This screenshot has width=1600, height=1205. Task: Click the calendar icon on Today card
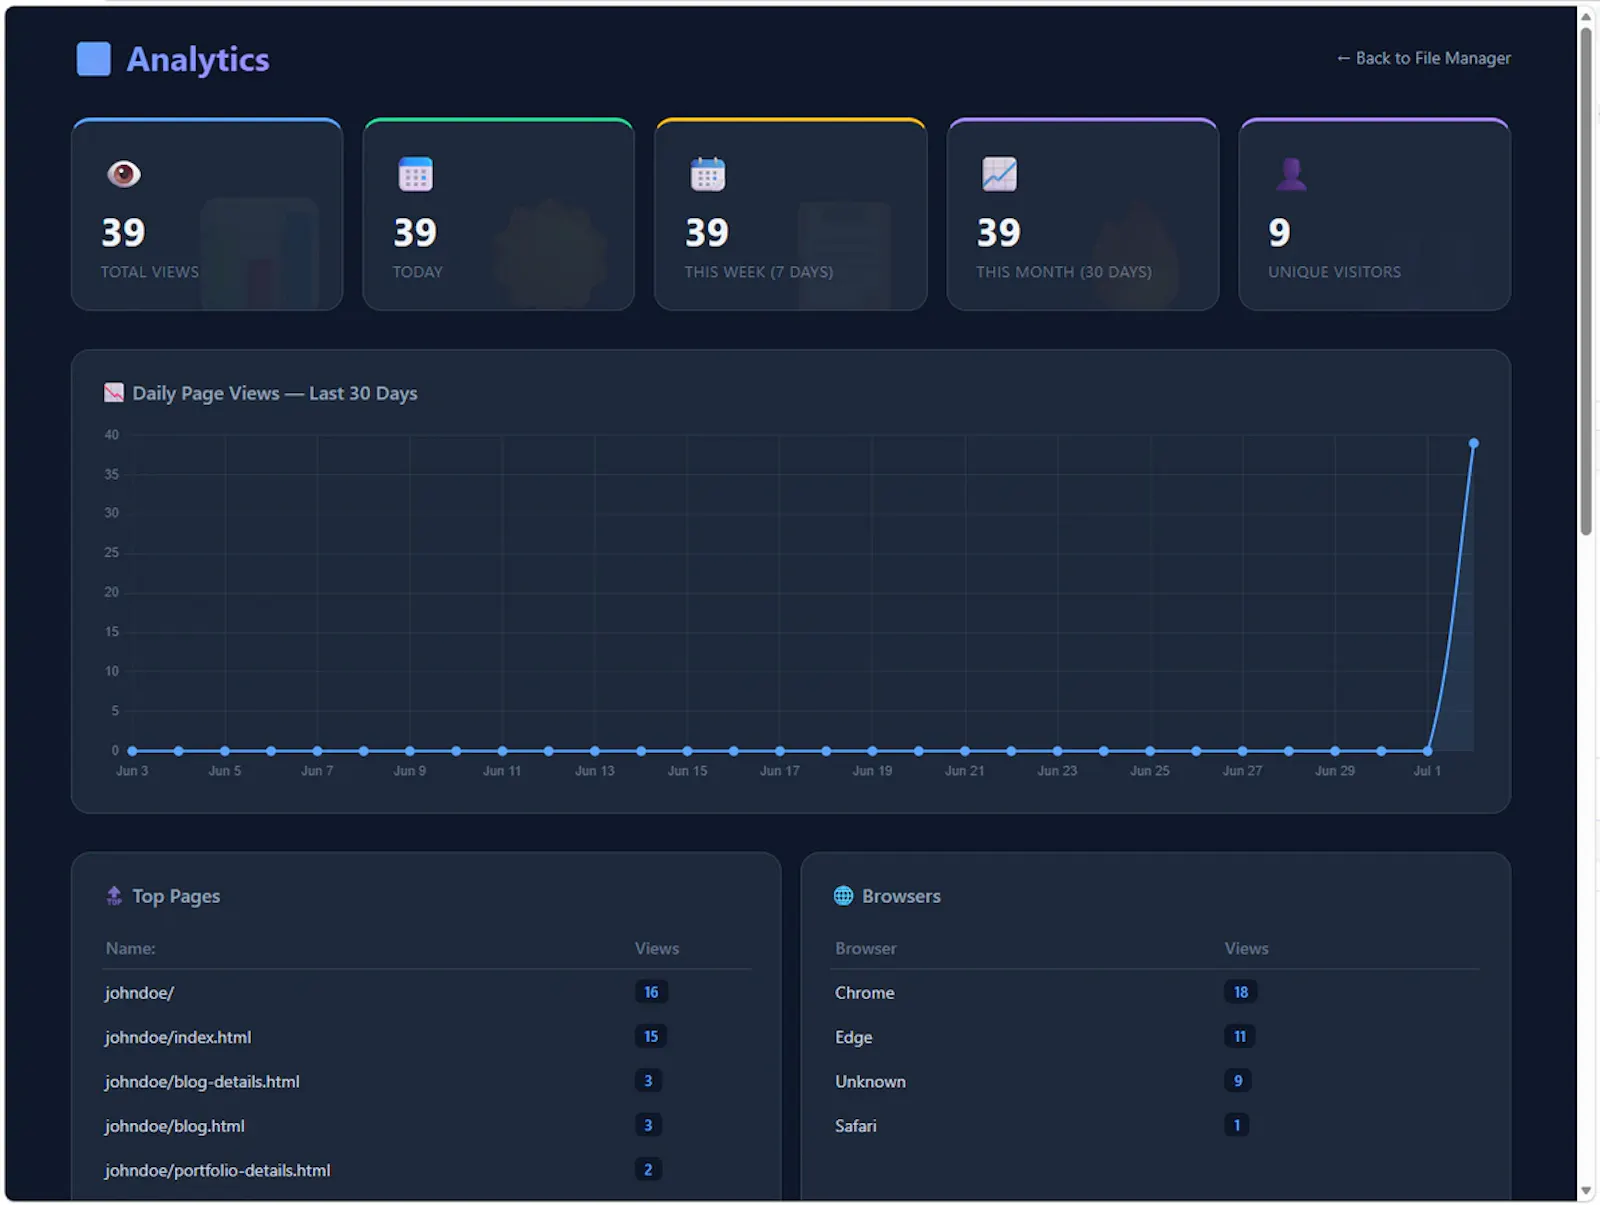tap(415, 174)
